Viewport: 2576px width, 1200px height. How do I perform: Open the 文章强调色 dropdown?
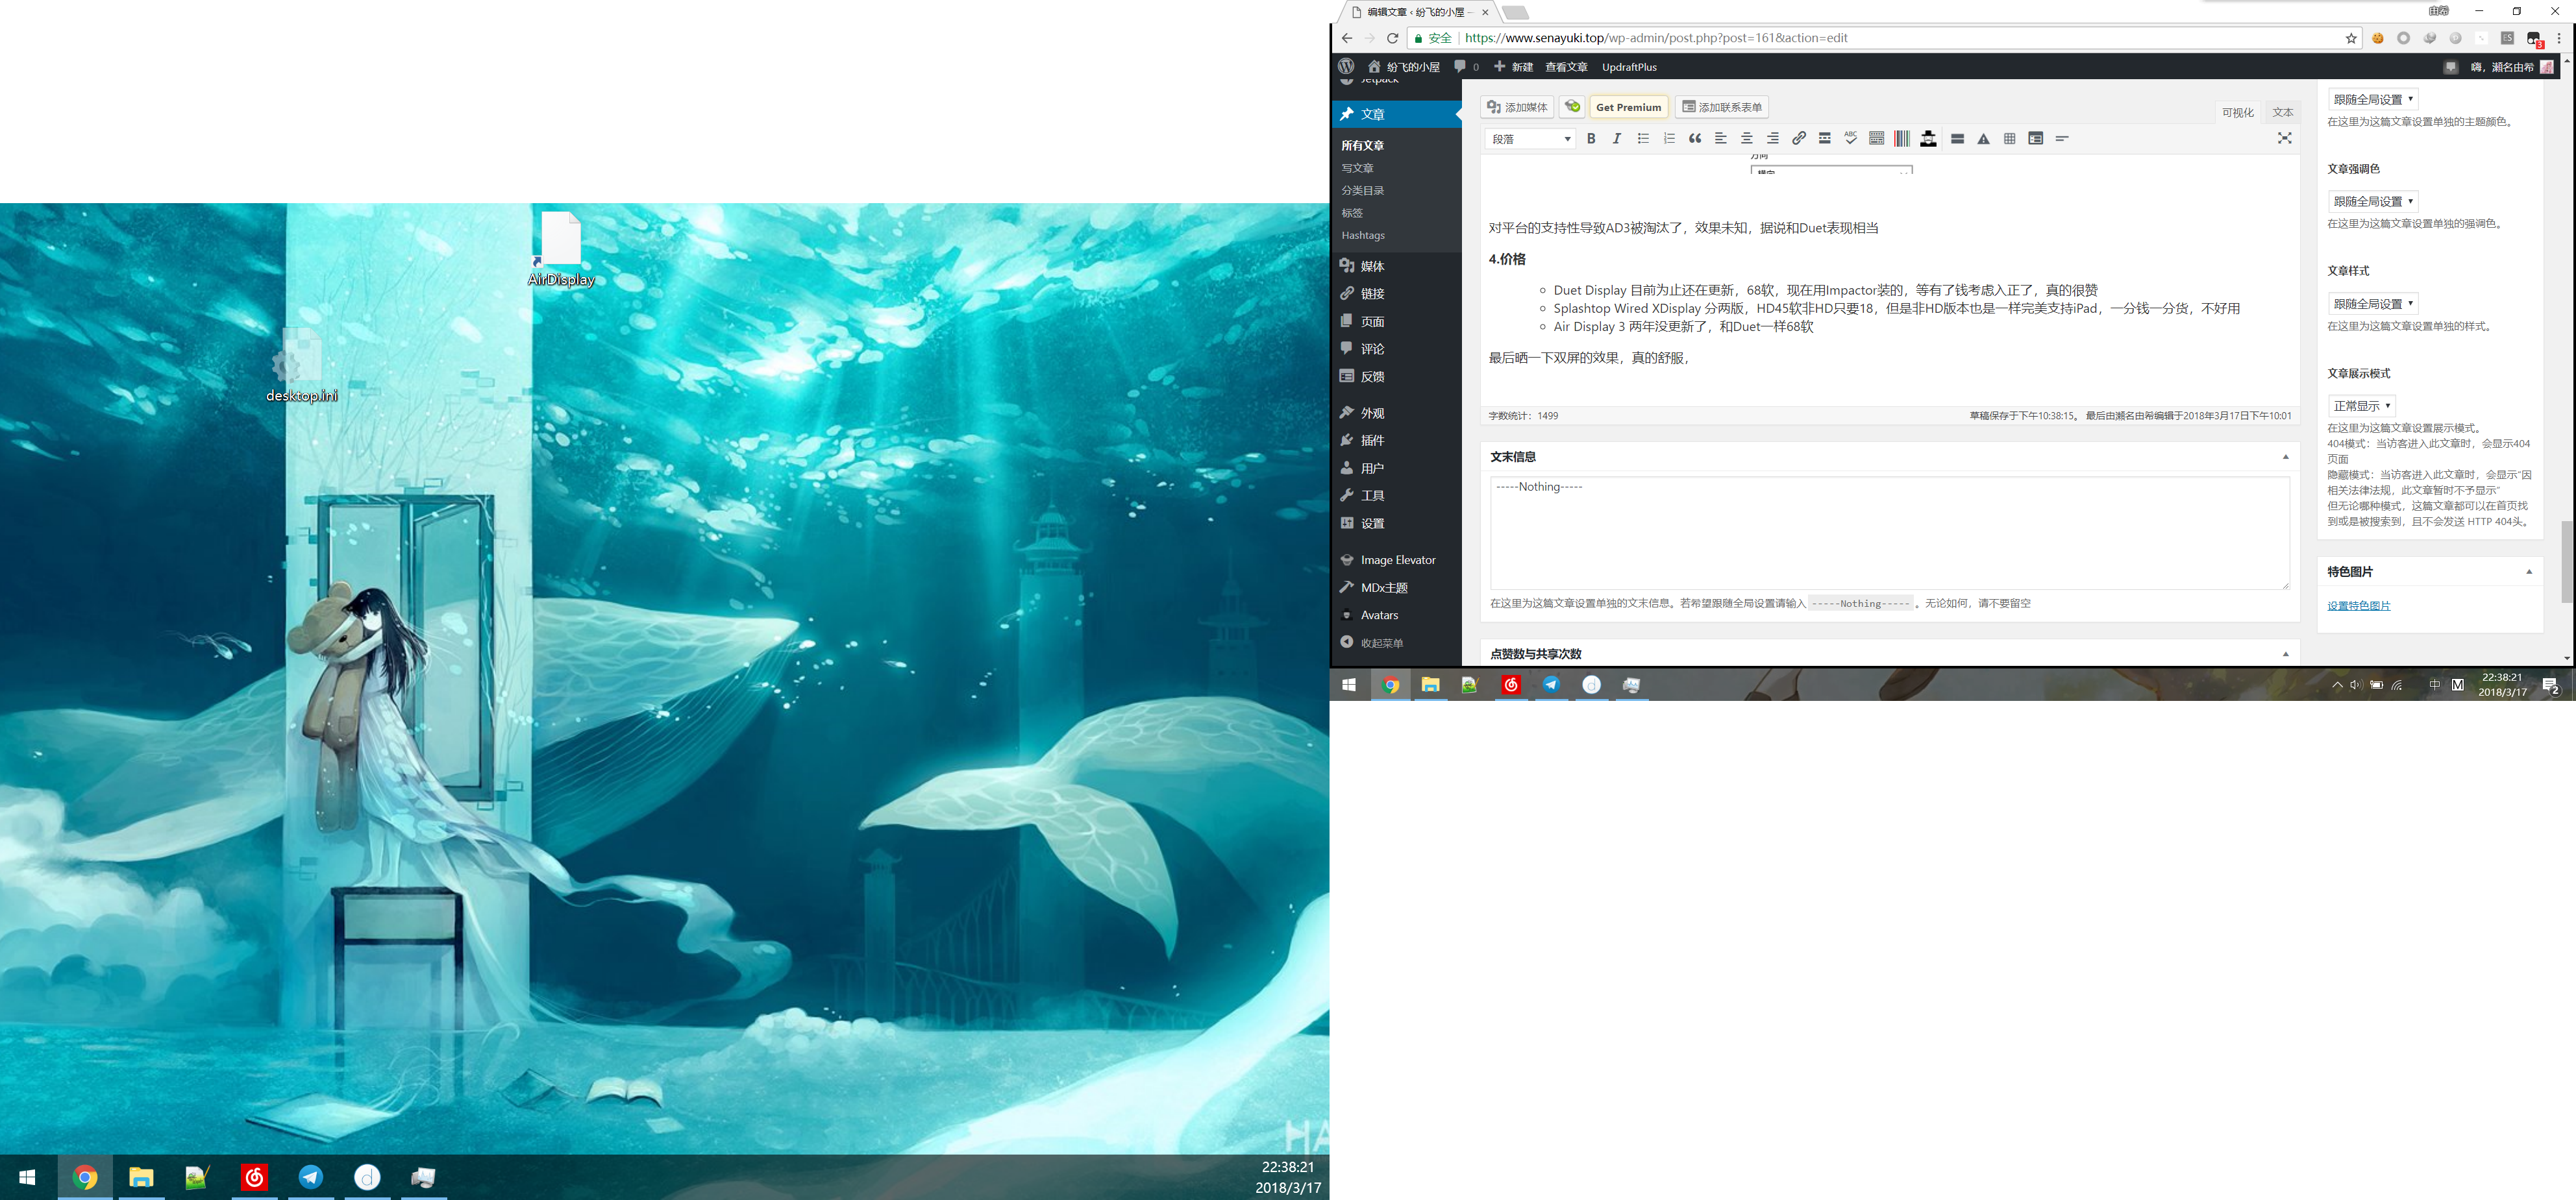pos(2373,201)
